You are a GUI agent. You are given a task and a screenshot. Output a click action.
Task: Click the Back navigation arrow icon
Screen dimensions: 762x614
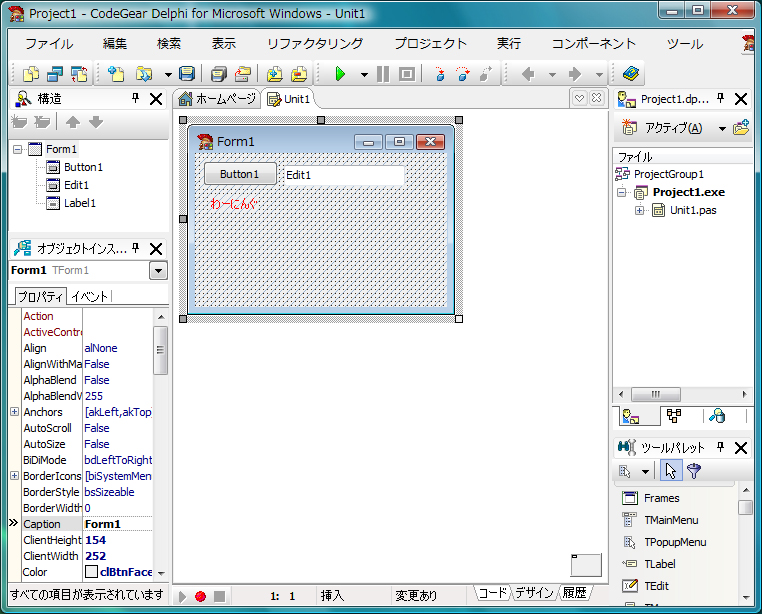[x=528, y=74]
